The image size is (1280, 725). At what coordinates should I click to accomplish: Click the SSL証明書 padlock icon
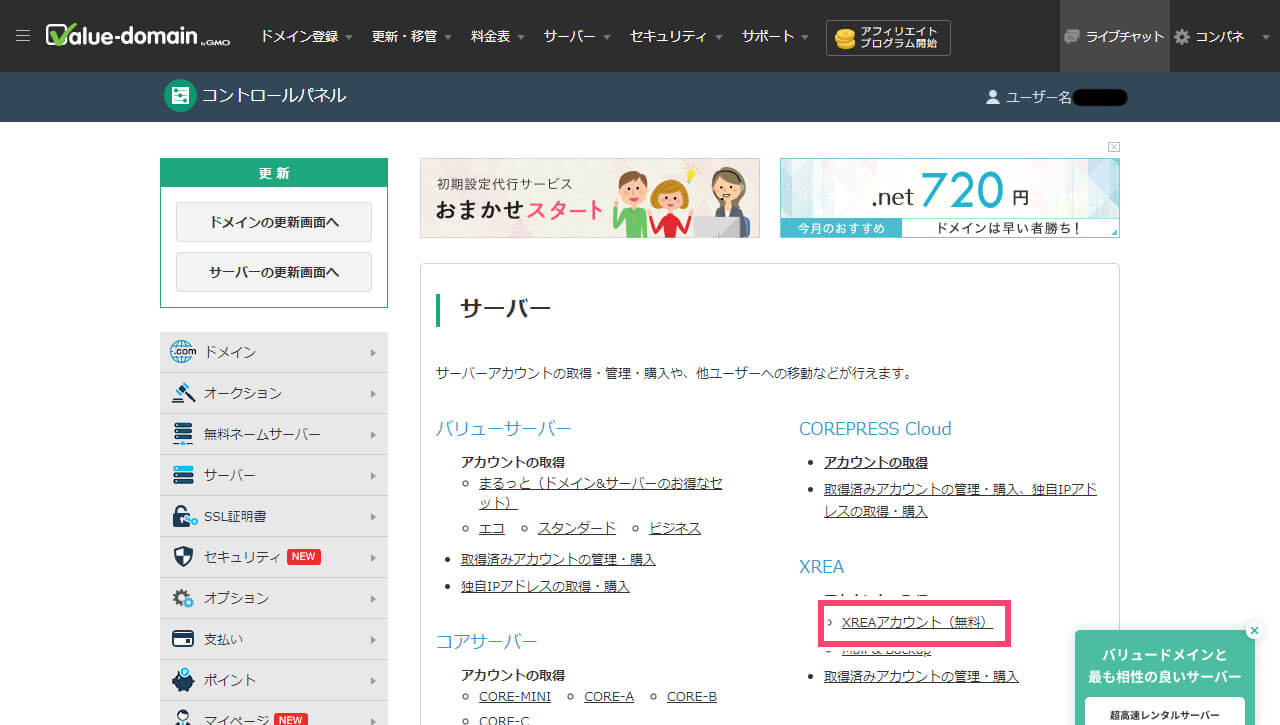184,516
